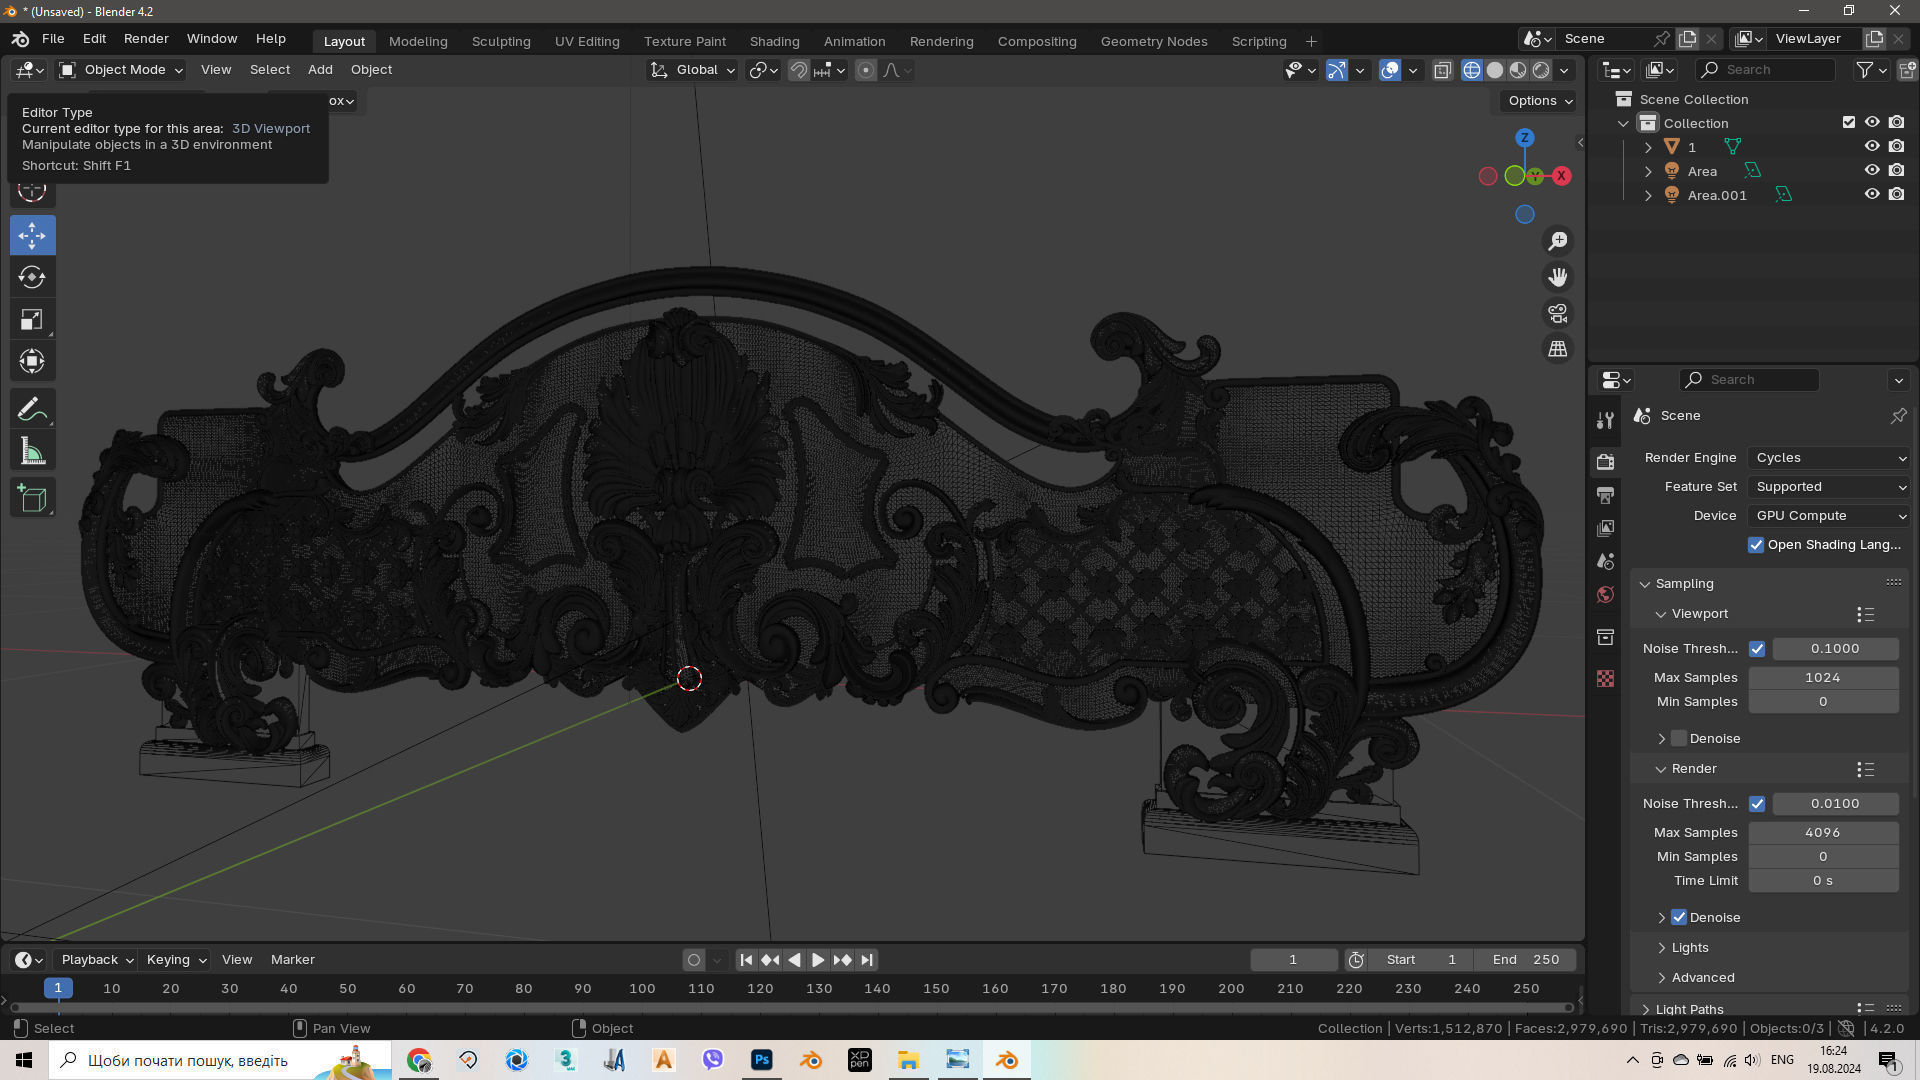Expand the Lights subpanel
This screenshot has width=1920, height=1080.
[1662, 948]
